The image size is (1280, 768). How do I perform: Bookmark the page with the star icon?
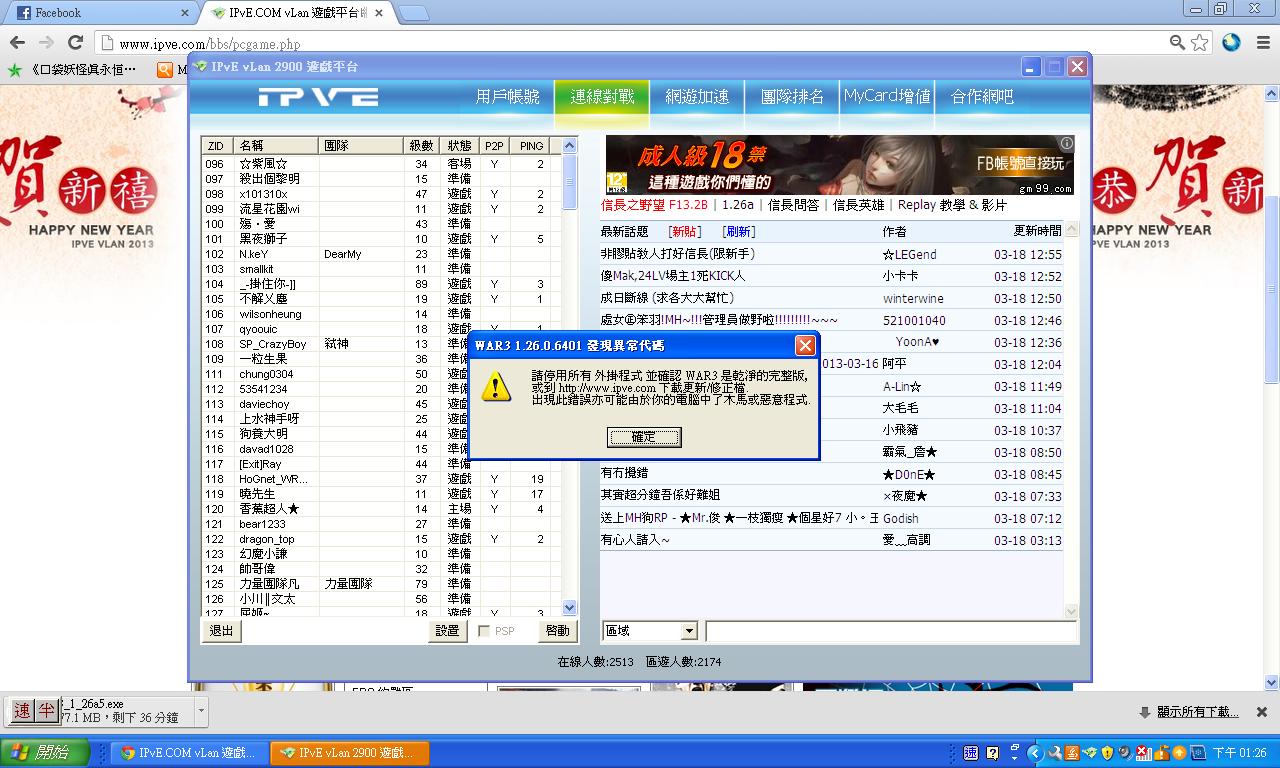(1199, 43)
